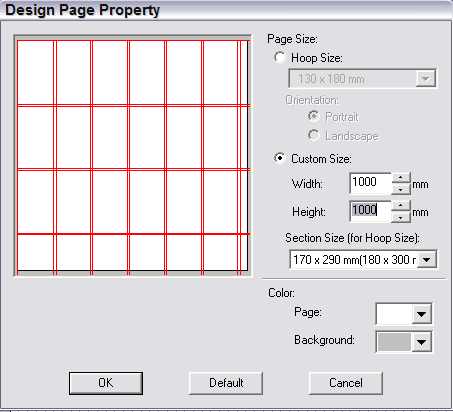Reset settings using the Default button
The height and width of the screenshot is (412, 453).
tap(226, 383)
